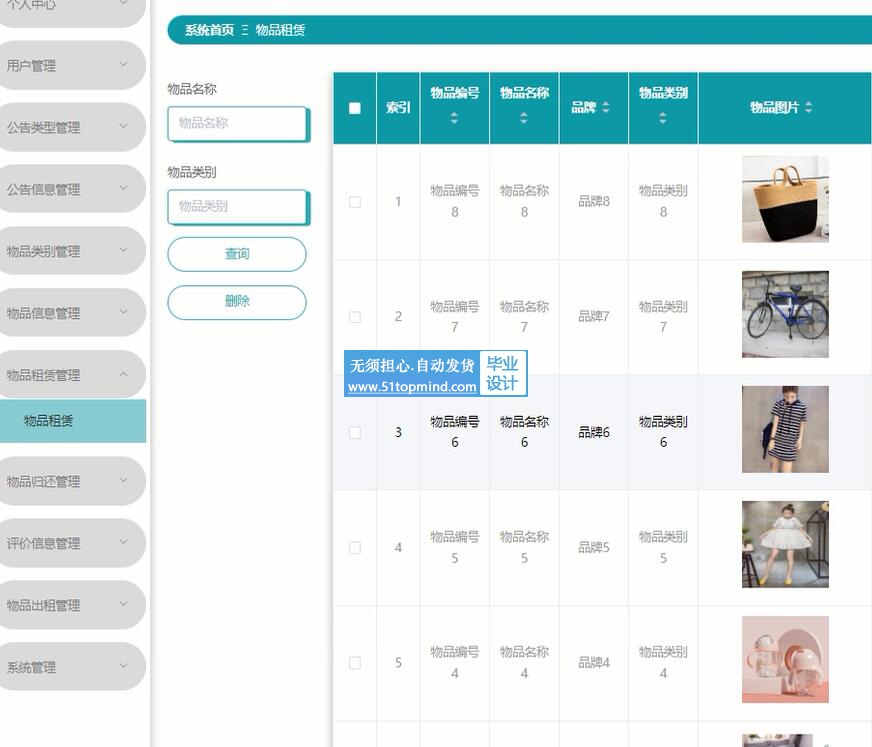Expand the 评价信息管理 sidebar menu
Viewport: 872px width, 747px height.
[71, 543]
